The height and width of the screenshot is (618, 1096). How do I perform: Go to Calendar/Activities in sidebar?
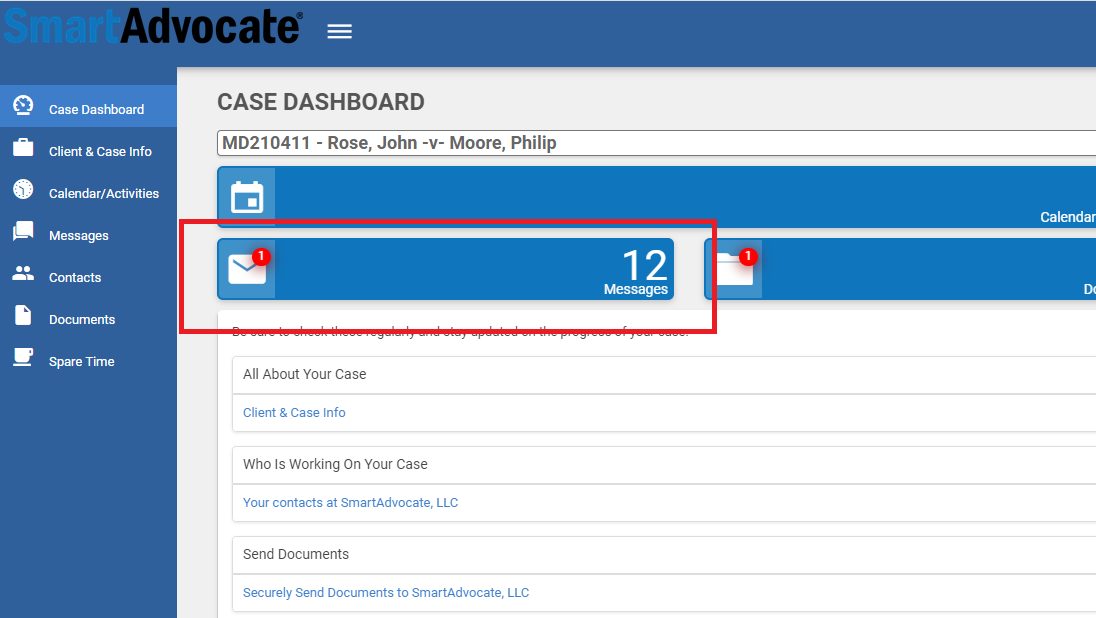point(89,190)
